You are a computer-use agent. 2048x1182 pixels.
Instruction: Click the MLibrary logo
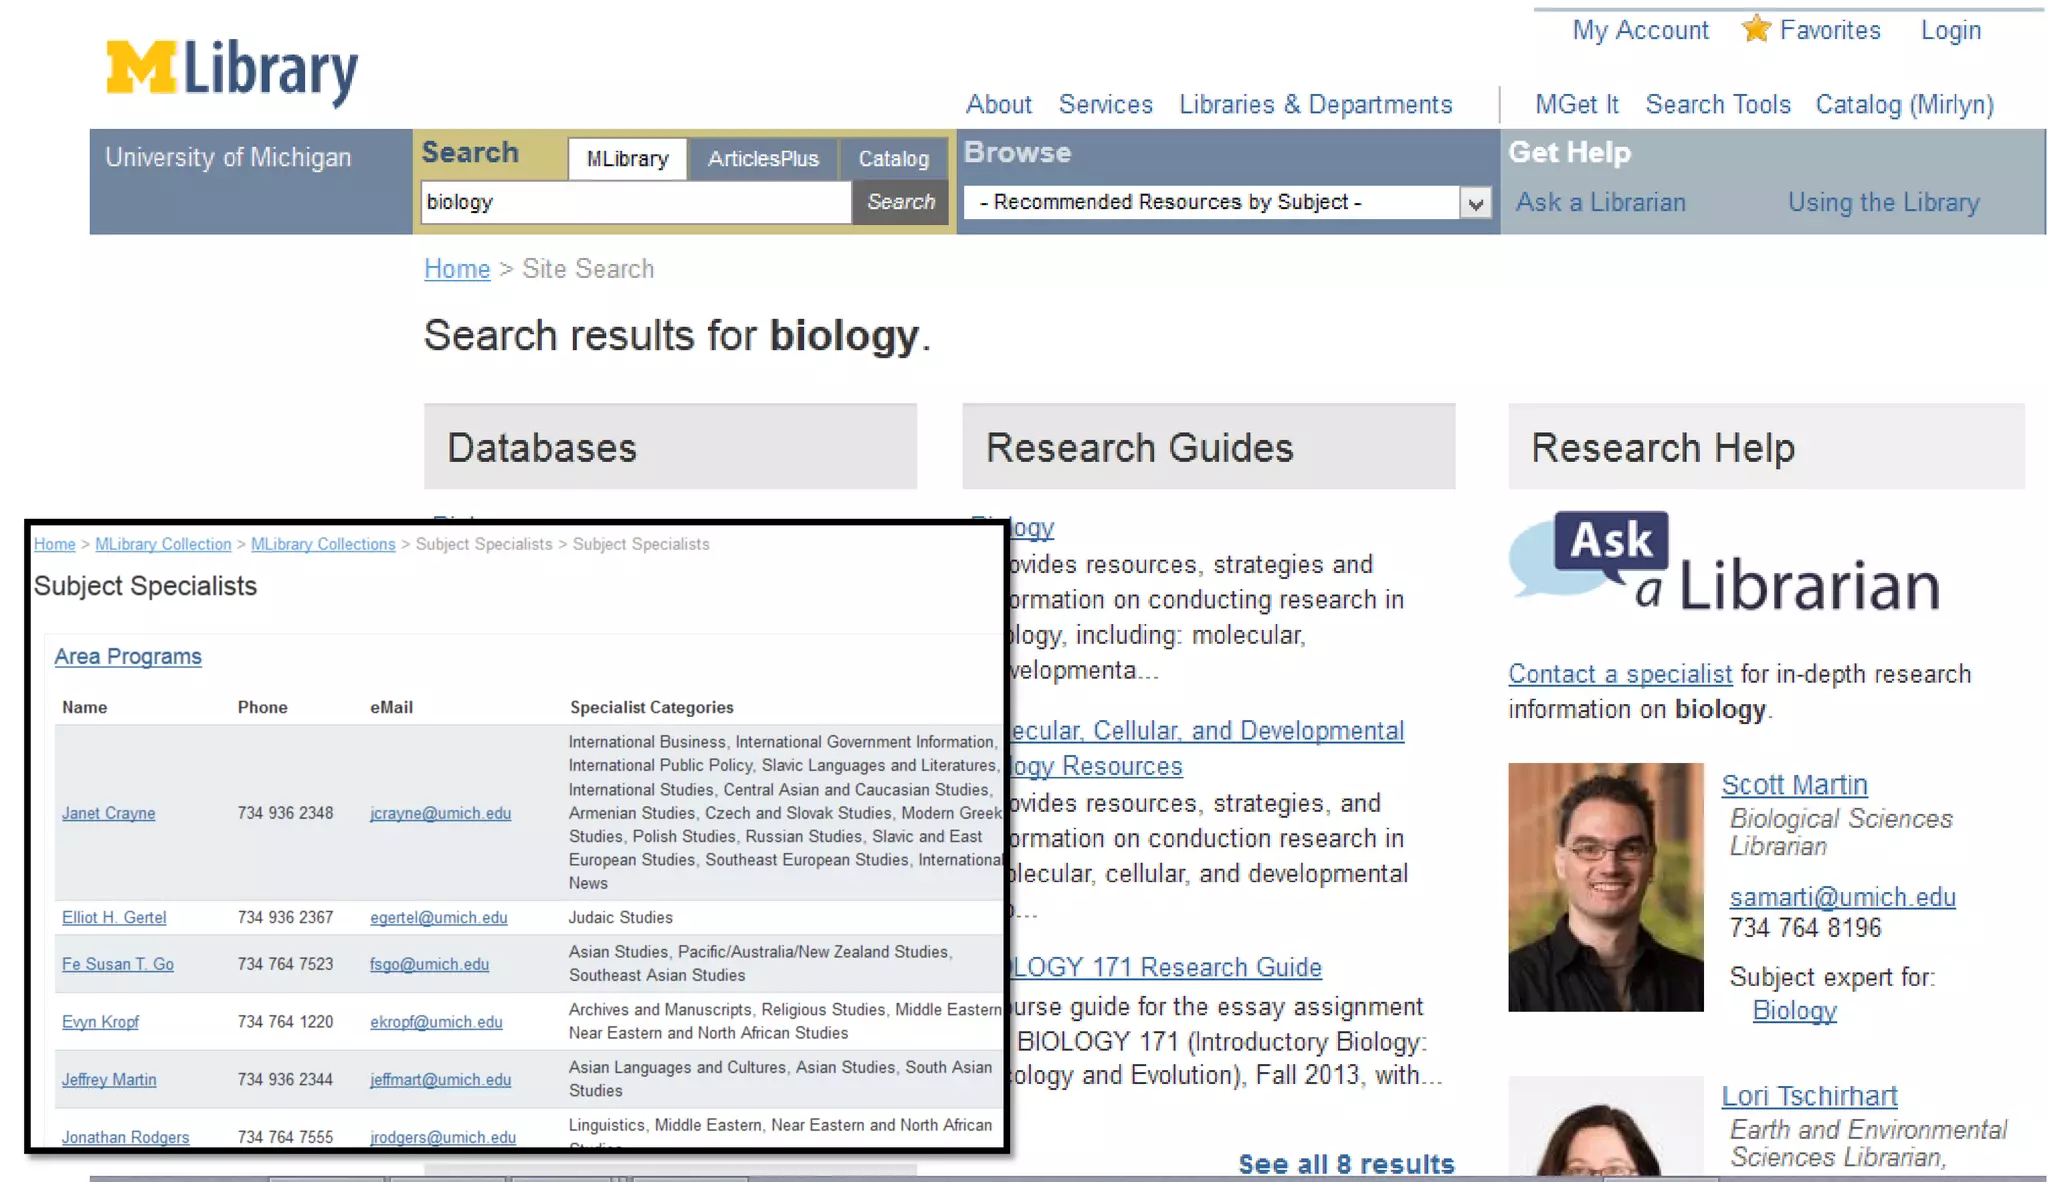(232, 70)
